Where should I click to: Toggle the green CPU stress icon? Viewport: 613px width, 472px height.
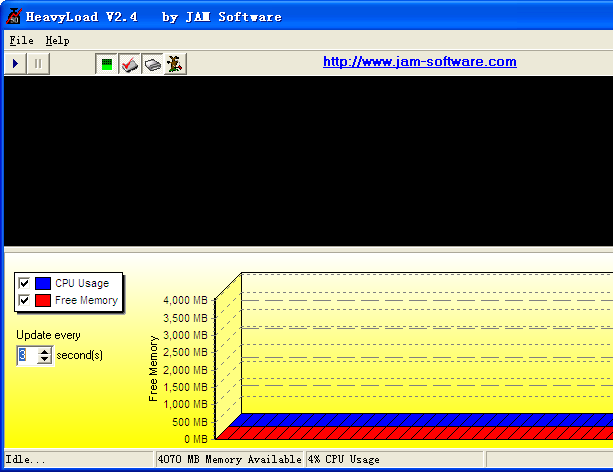click(107, 64)
